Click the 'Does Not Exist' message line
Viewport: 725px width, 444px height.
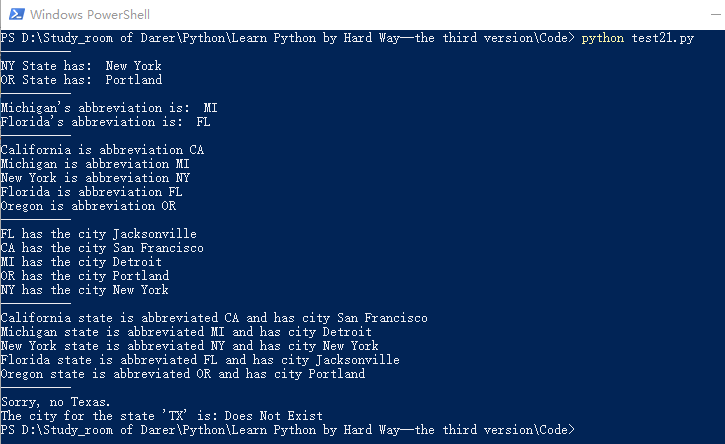(162, 416)
